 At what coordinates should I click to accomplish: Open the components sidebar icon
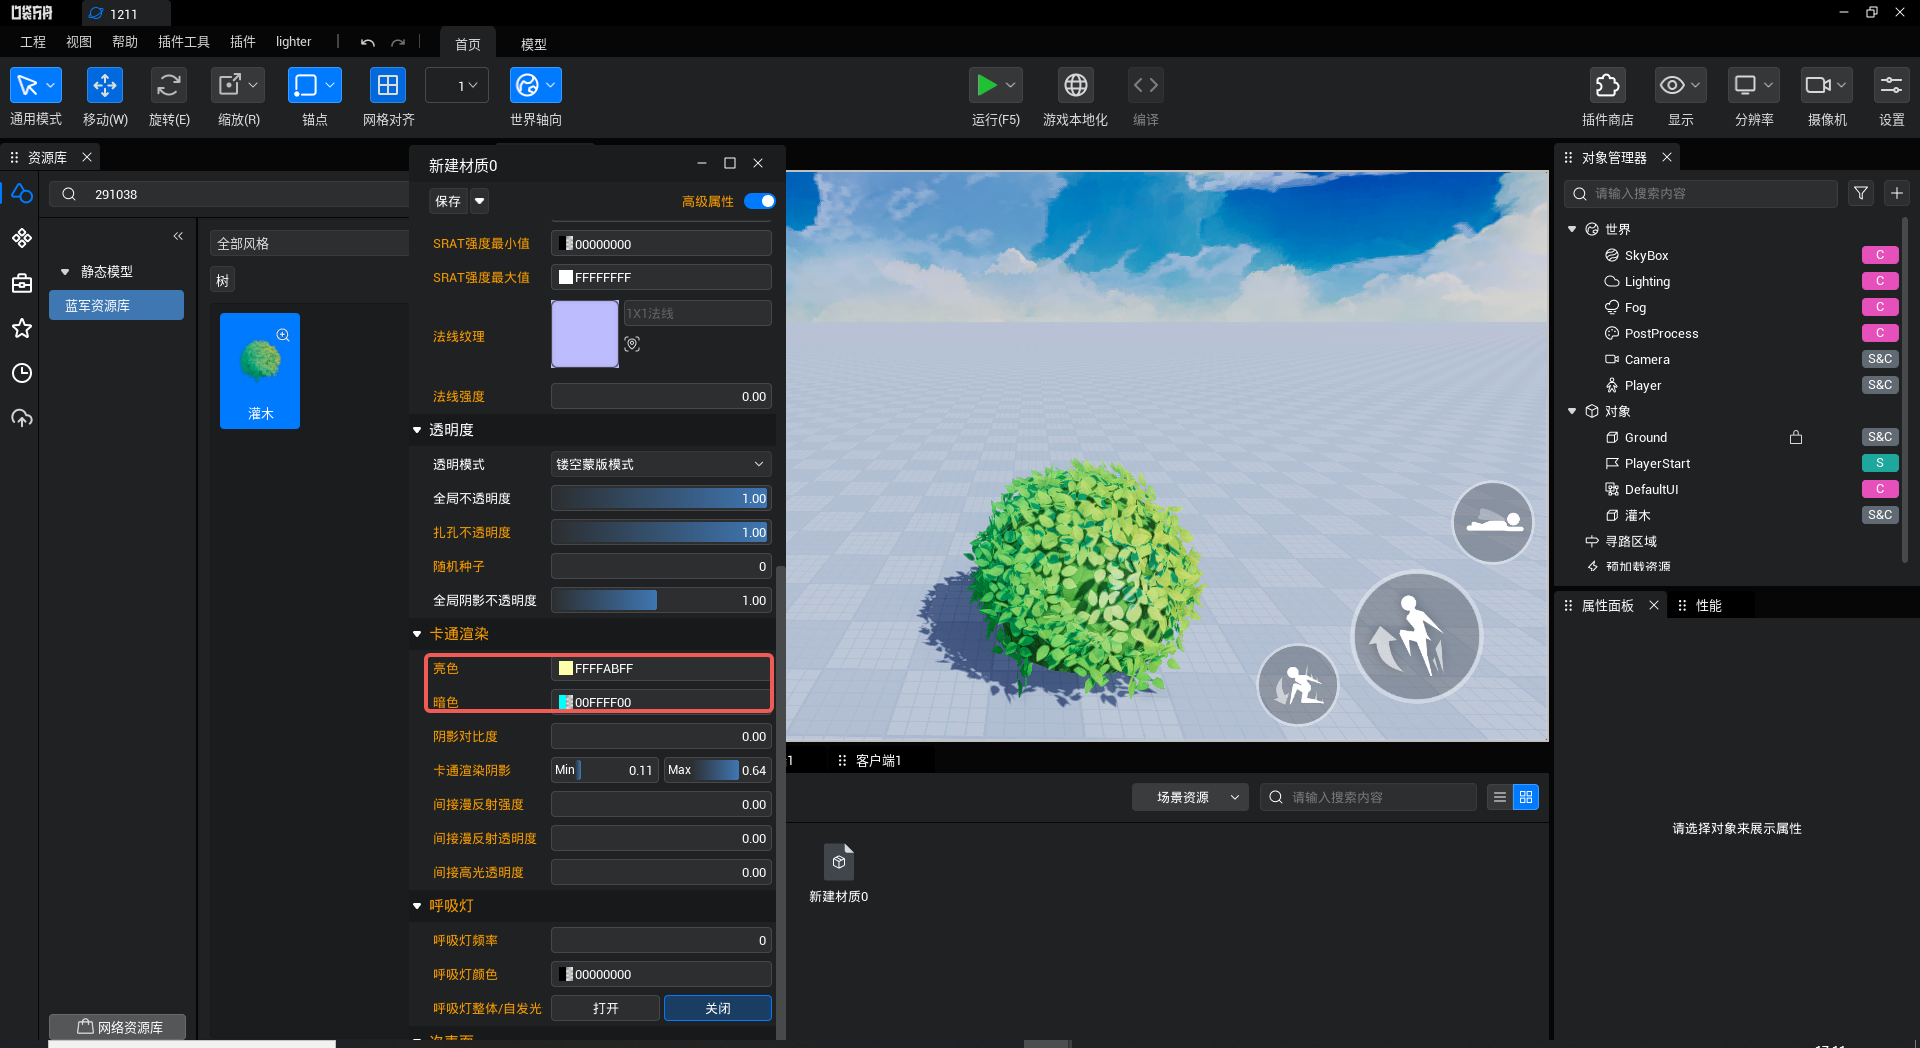click(22, 238)
